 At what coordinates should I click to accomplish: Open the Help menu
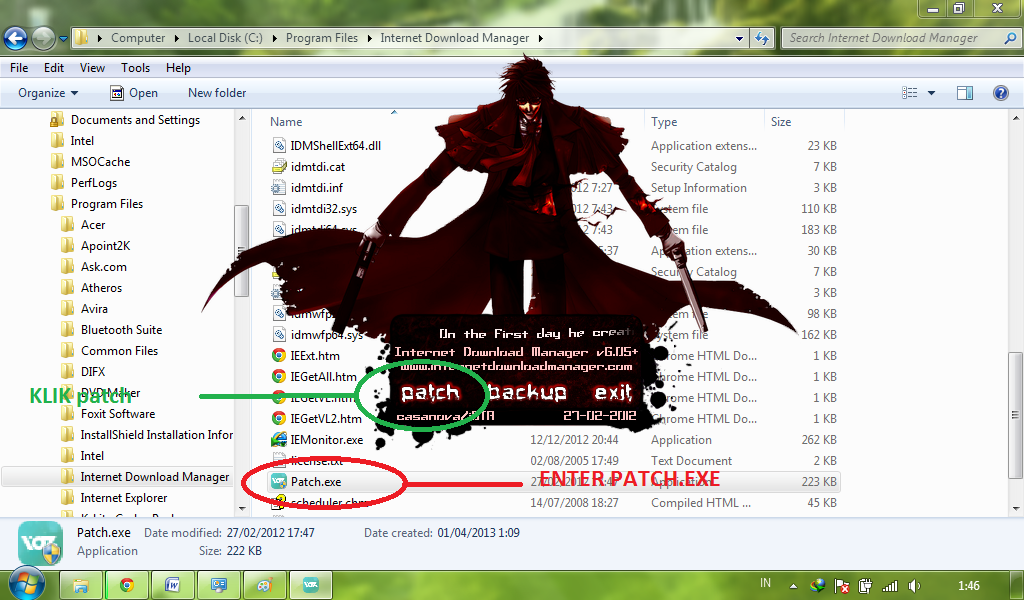click(178, 68)
